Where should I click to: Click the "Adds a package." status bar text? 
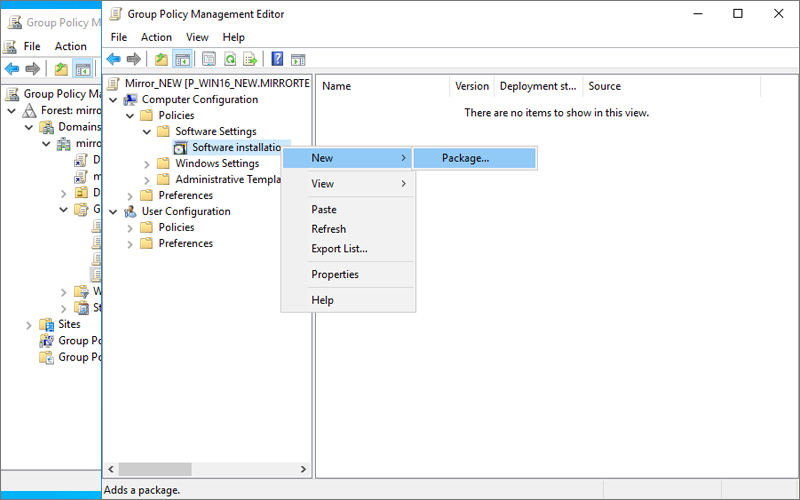[142, 490]
